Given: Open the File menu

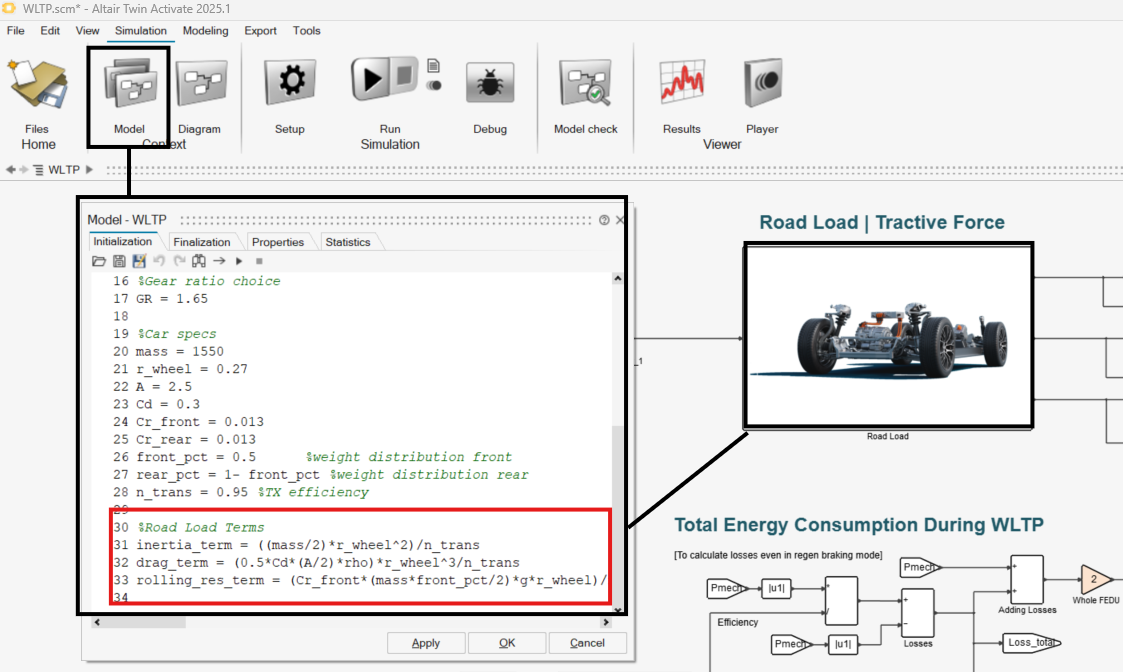Looking at the screenshot, I should point(16,31).
